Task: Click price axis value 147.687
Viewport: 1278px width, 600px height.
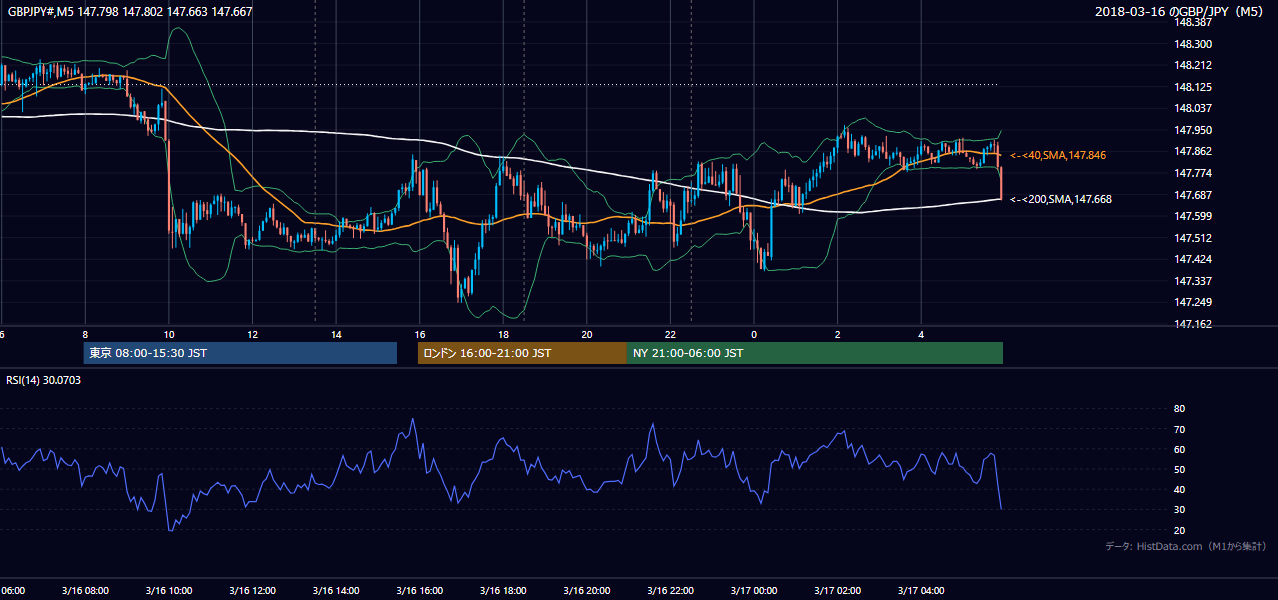Action: pyautogui.click(x=1194, y=195)
